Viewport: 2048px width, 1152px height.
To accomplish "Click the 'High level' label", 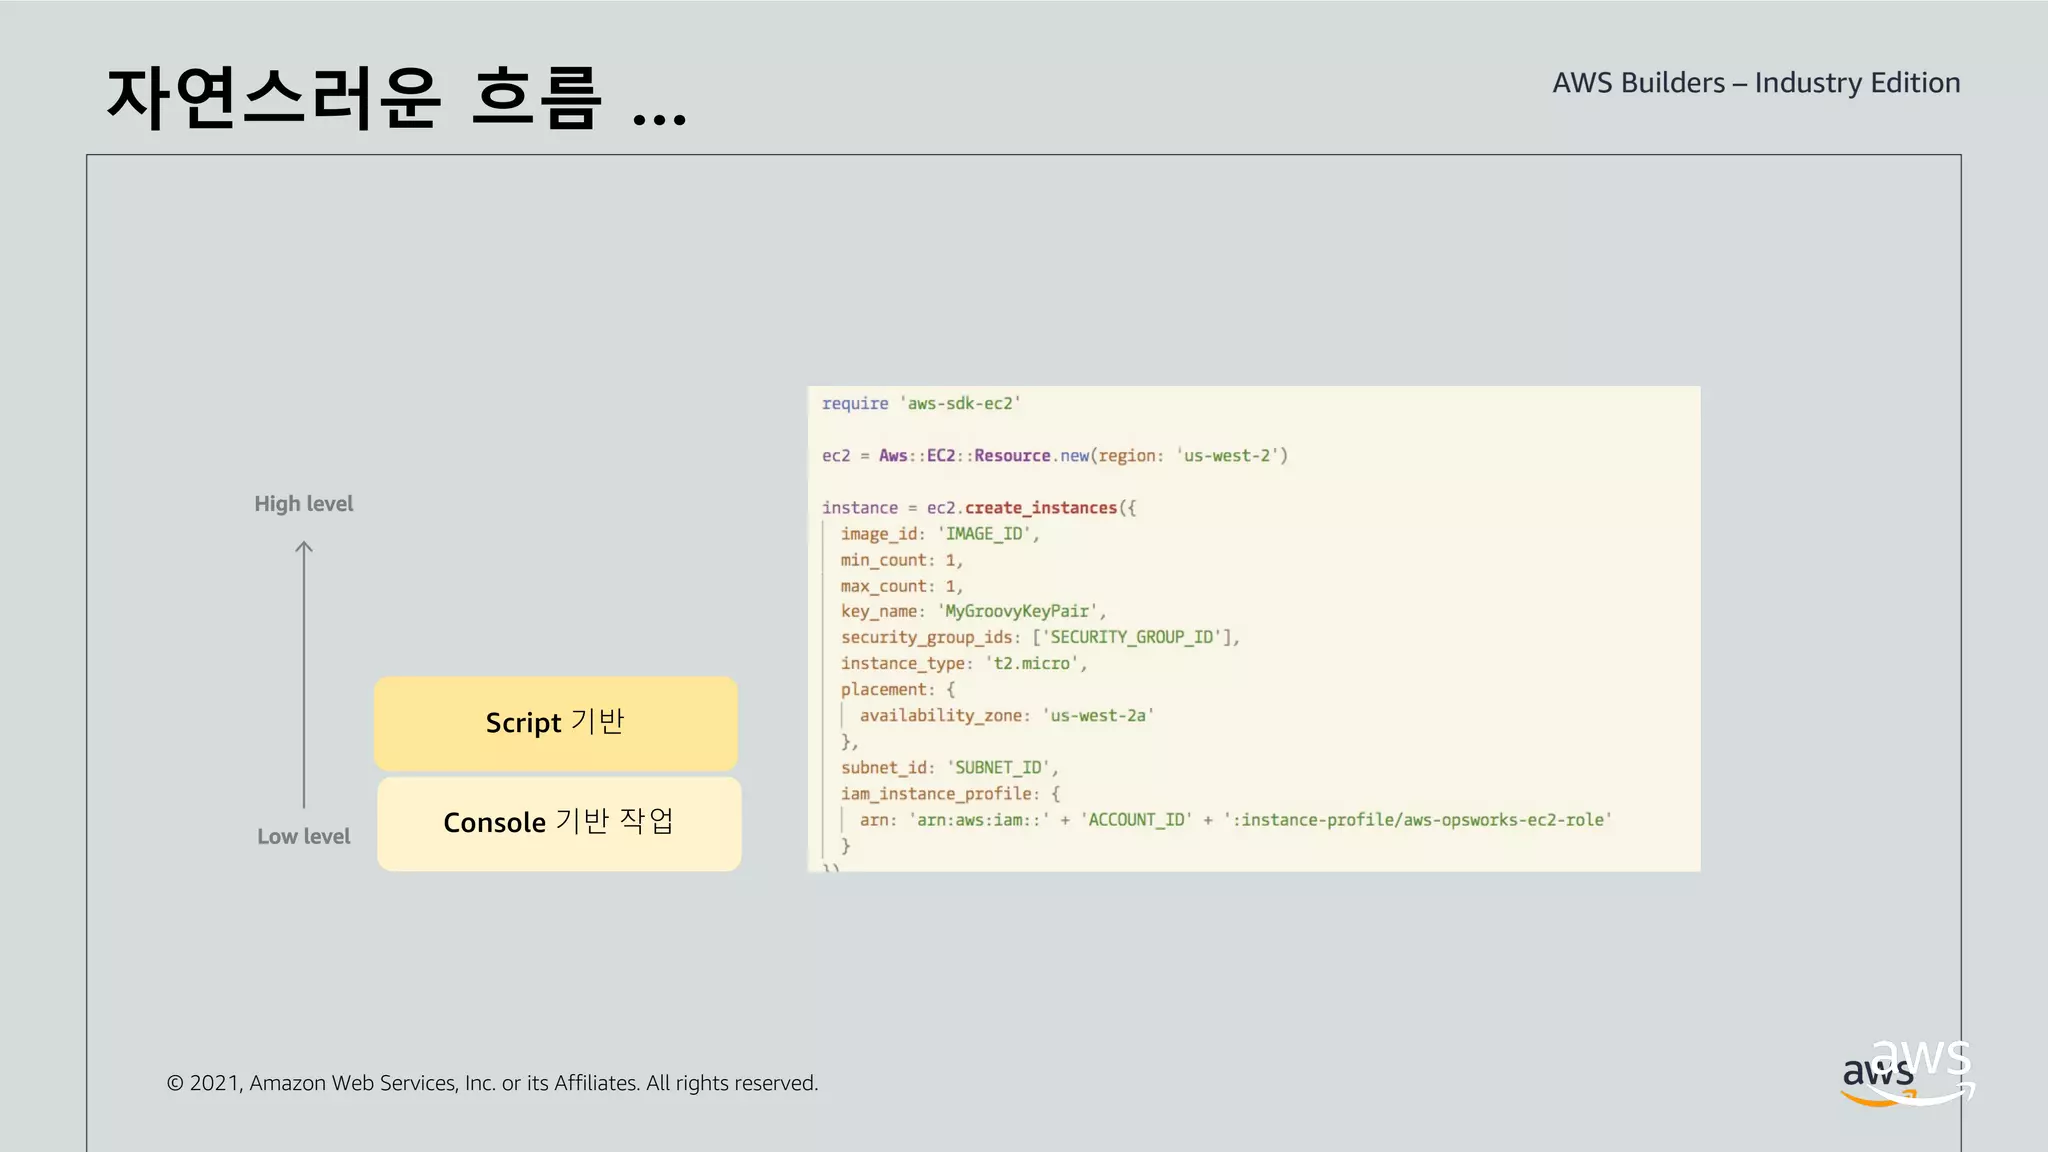I will click(x=303, y=504).
